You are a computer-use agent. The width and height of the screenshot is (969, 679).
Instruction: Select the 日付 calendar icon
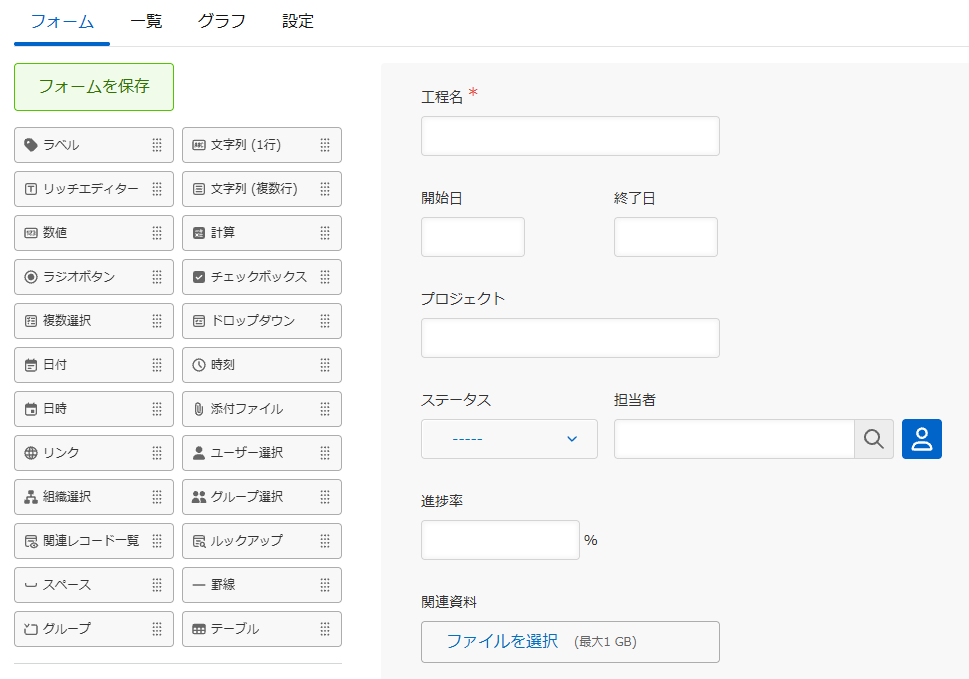click(30, 365)
